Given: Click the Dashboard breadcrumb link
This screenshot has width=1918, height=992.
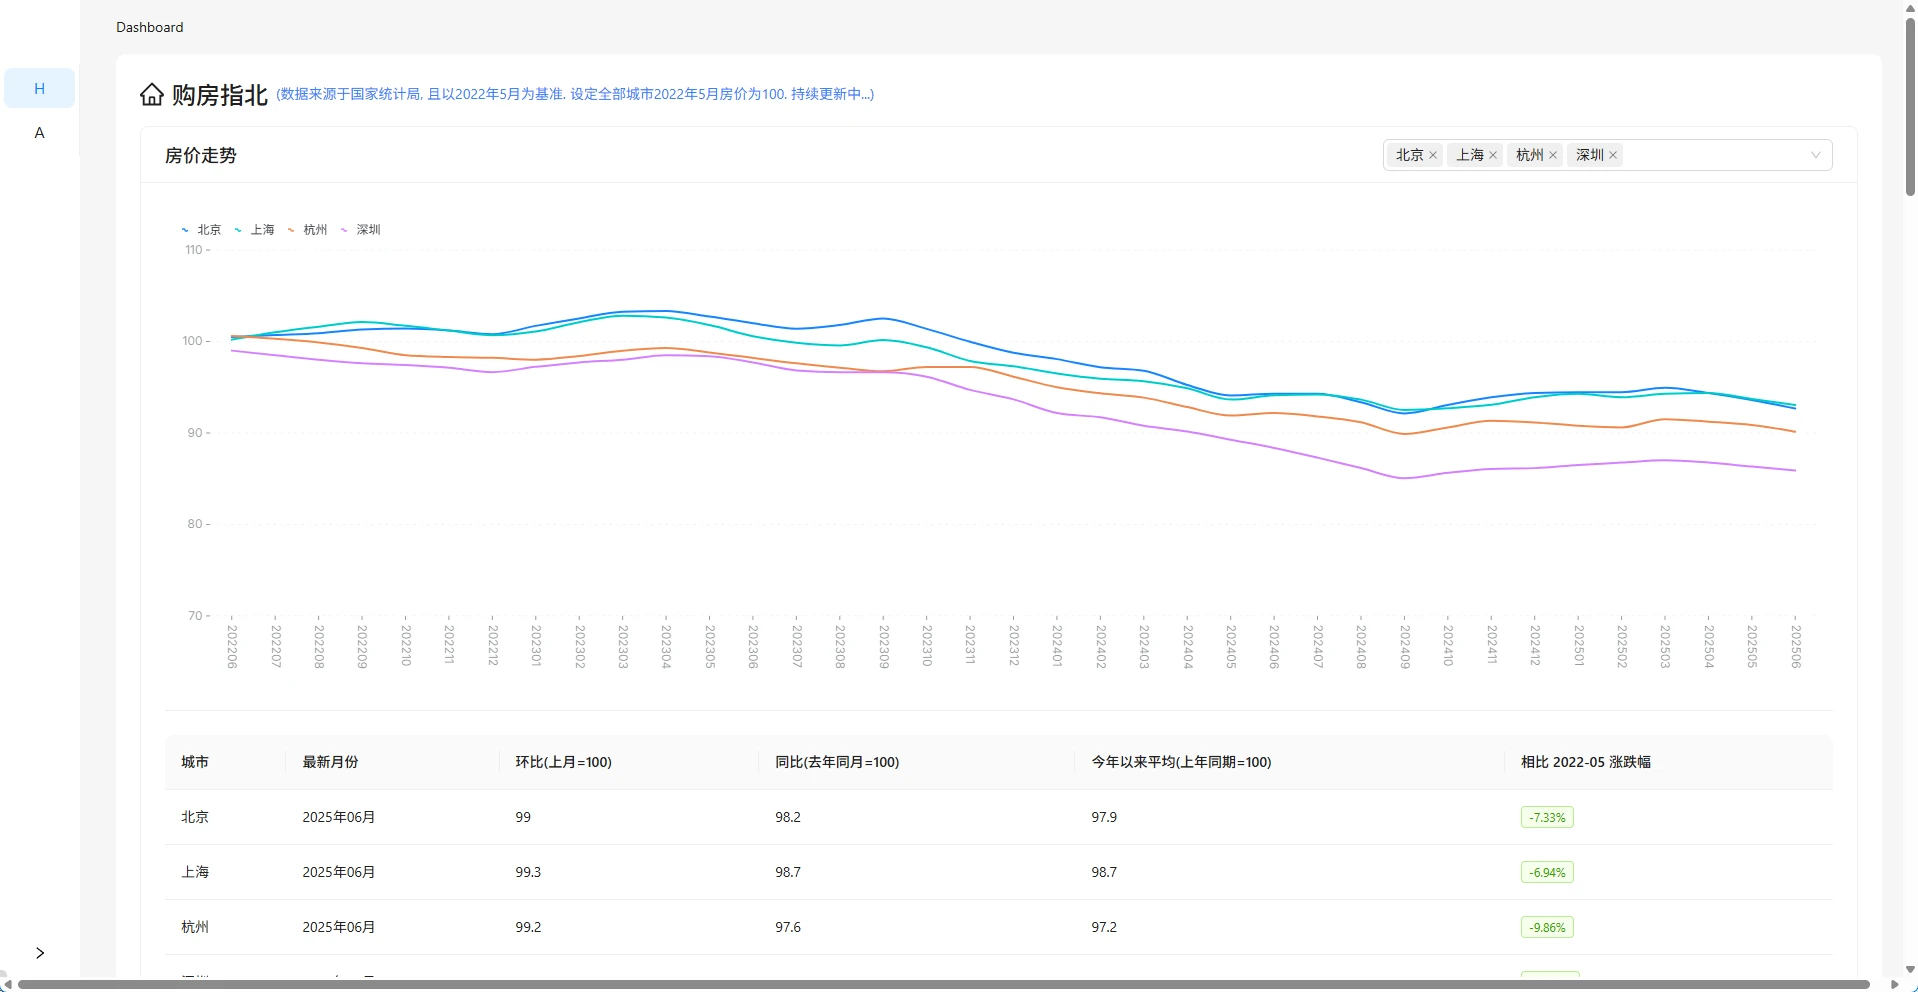Looking at the screenshot, I should pyautogui.click(x=150, y=27).
